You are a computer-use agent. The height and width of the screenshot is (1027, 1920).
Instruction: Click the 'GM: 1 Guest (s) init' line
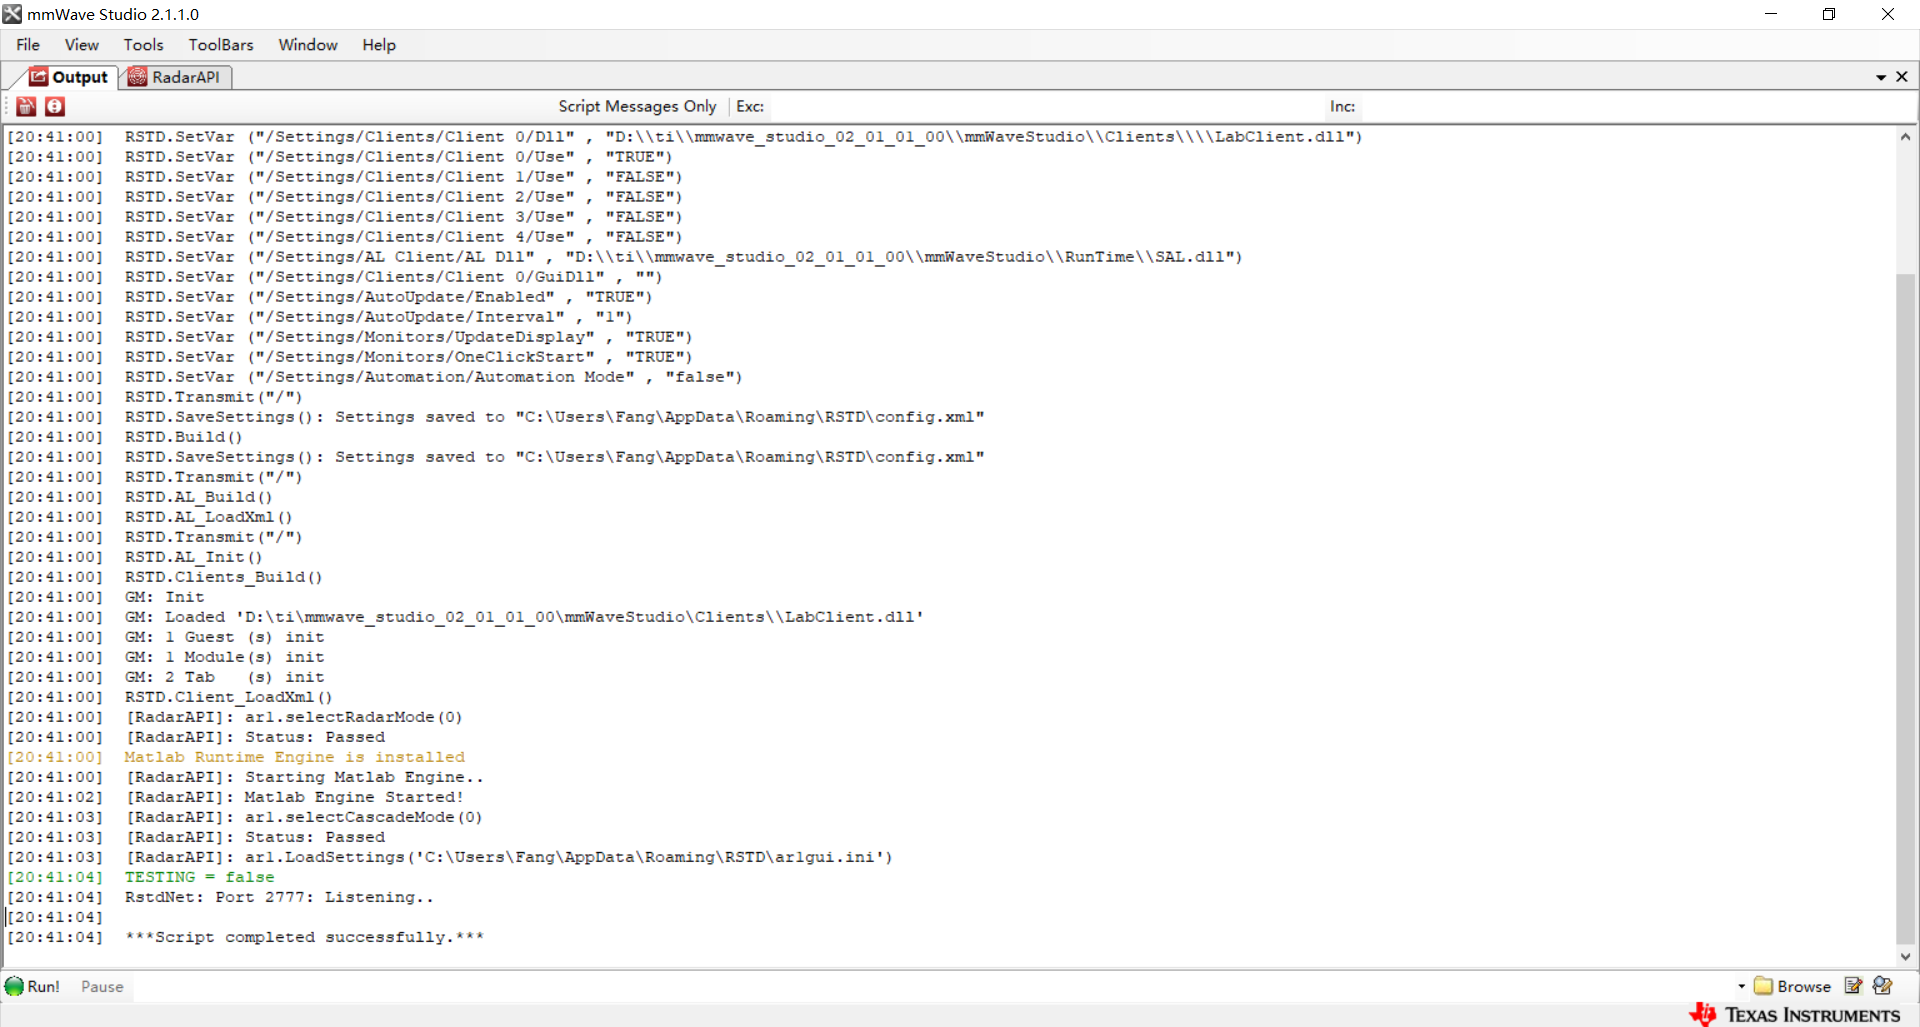(224, 637)
